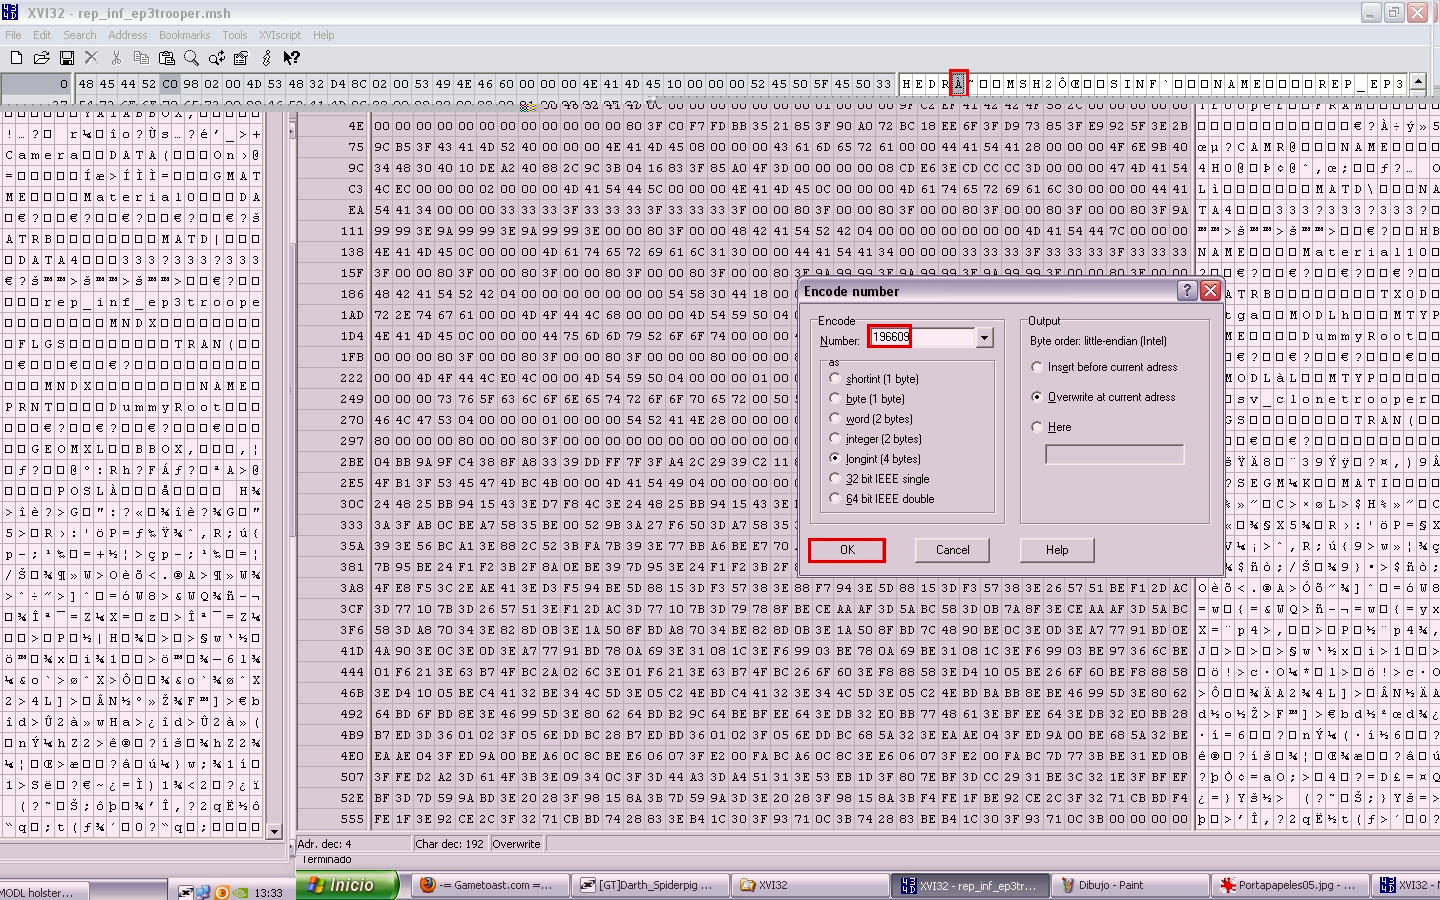Click offset label '555' in address column
This screenshot has height=900, width=1440.
tap(352, 819)
